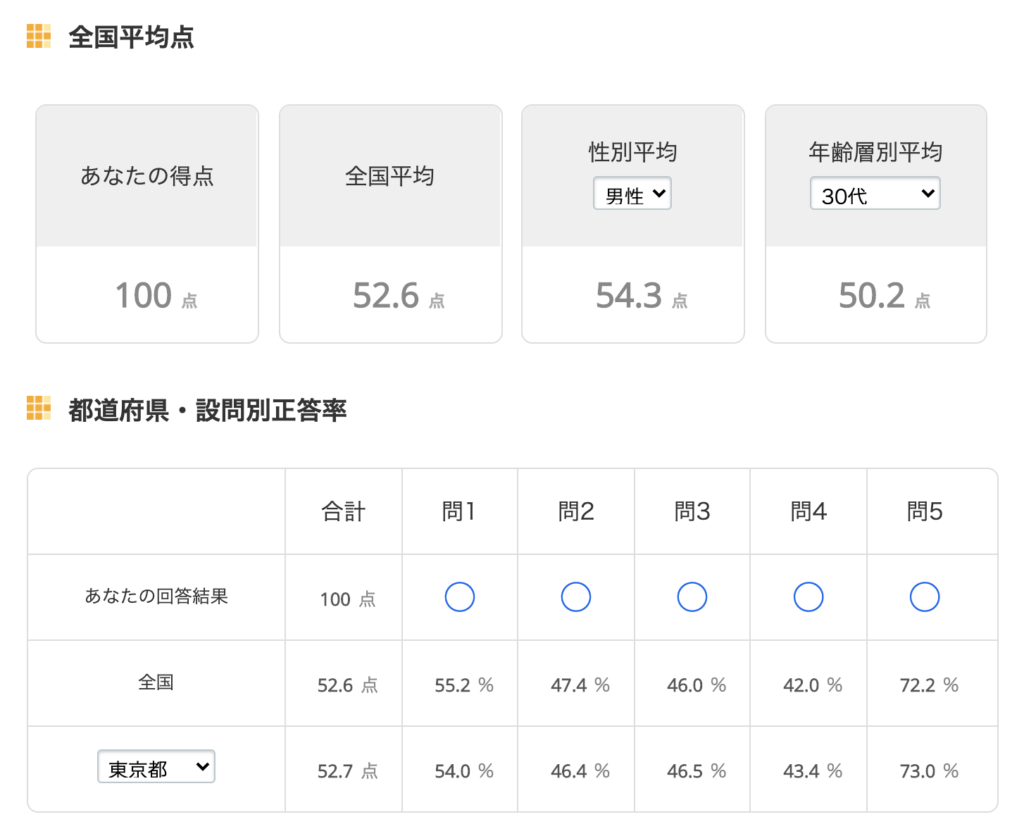This screenshot has width=1024, height=824.
Task: Click the 問1 column header
Action: (x=459, y=512)
